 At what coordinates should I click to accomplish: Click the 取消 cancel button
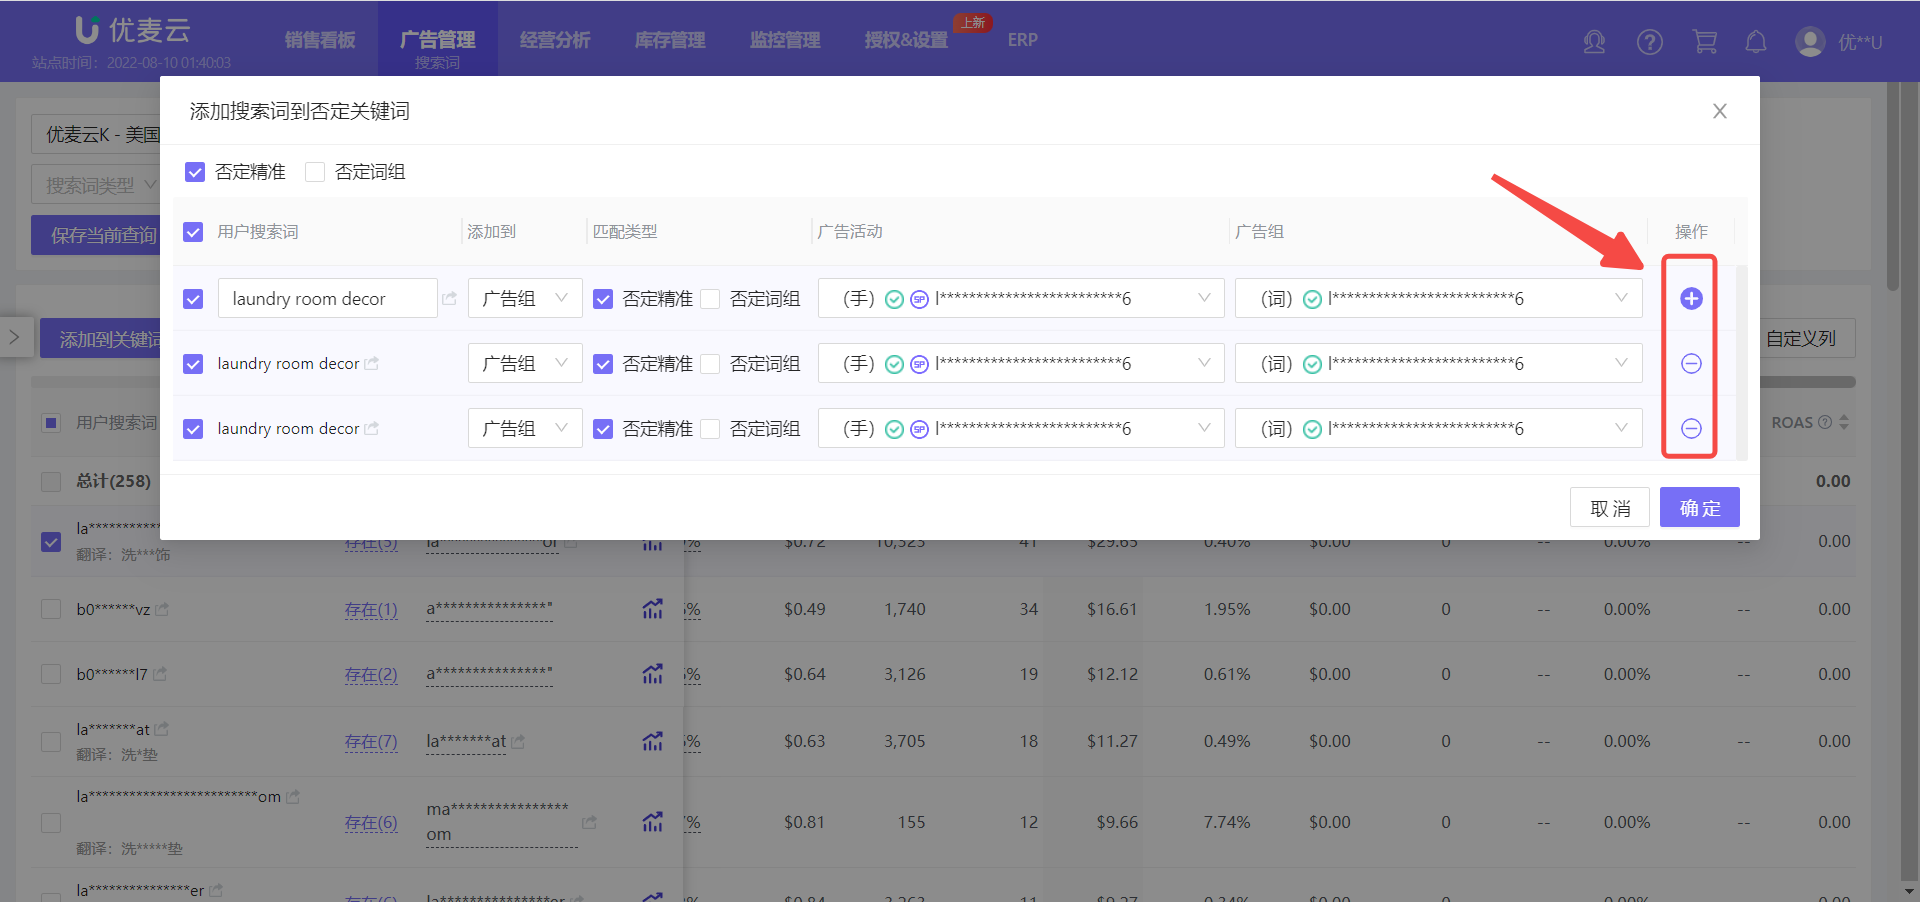coord(1609,508)
